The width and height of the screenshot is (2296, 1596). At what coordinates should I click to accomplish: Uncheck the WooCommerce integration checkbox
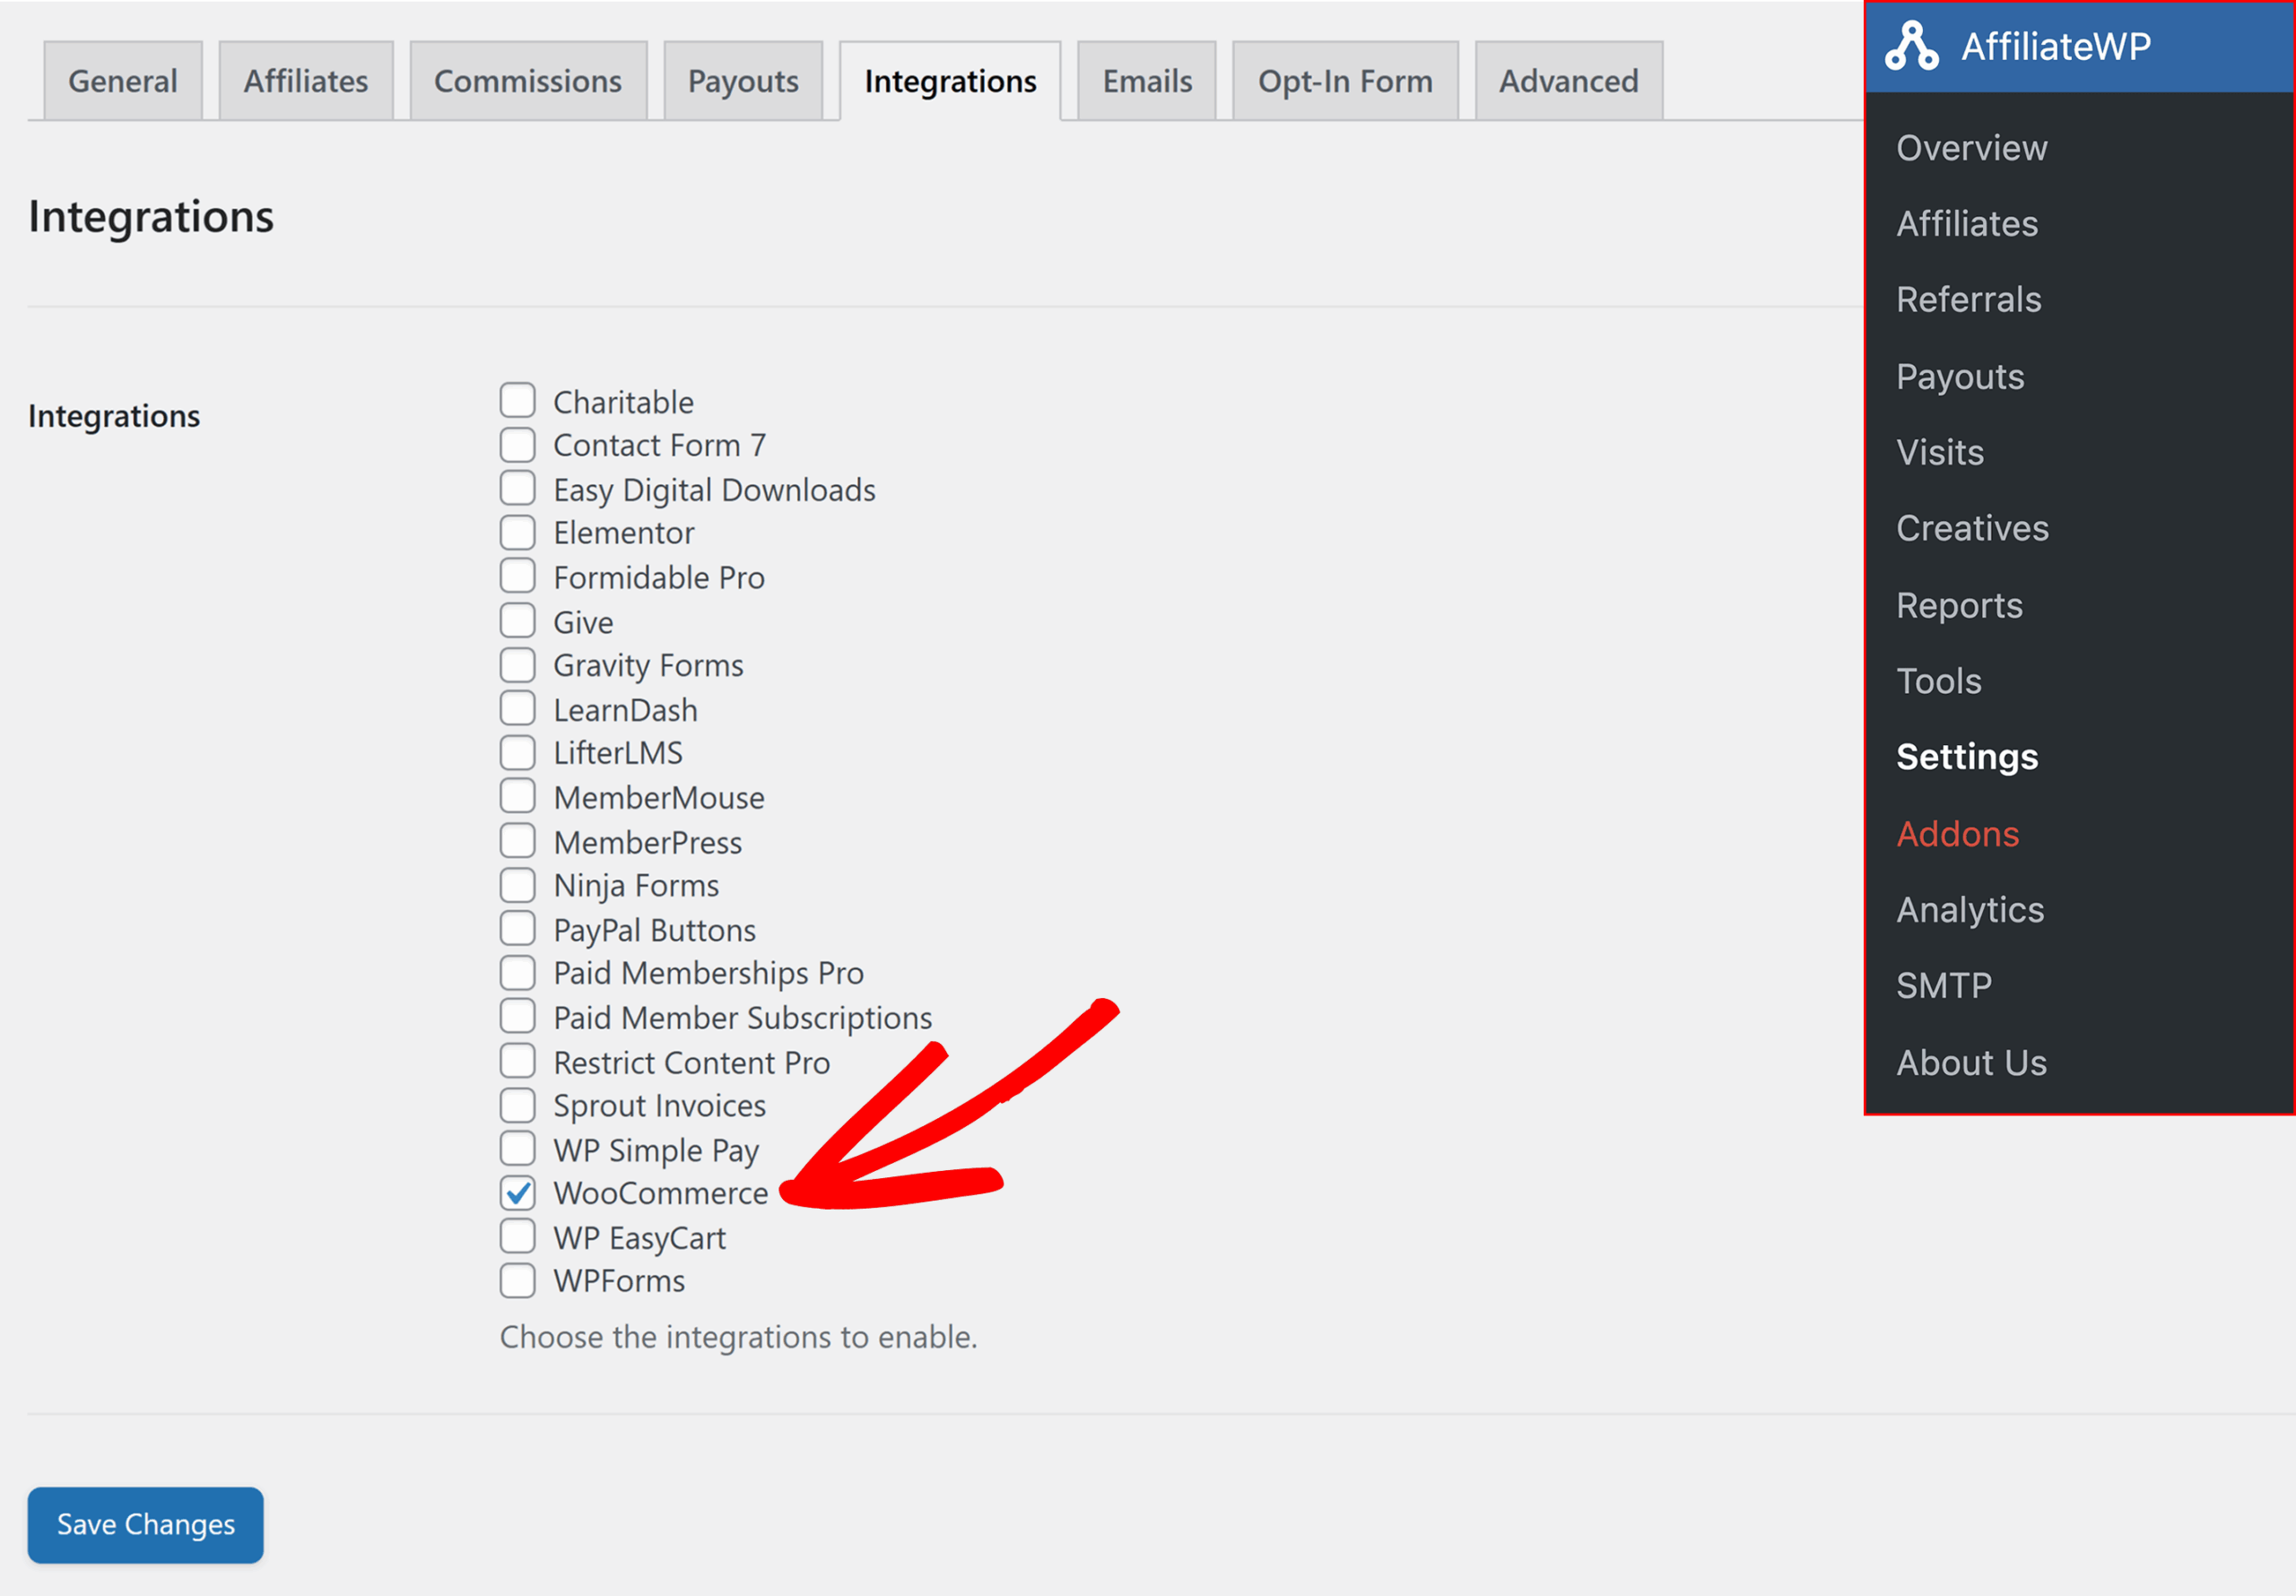click(518, 1192)
